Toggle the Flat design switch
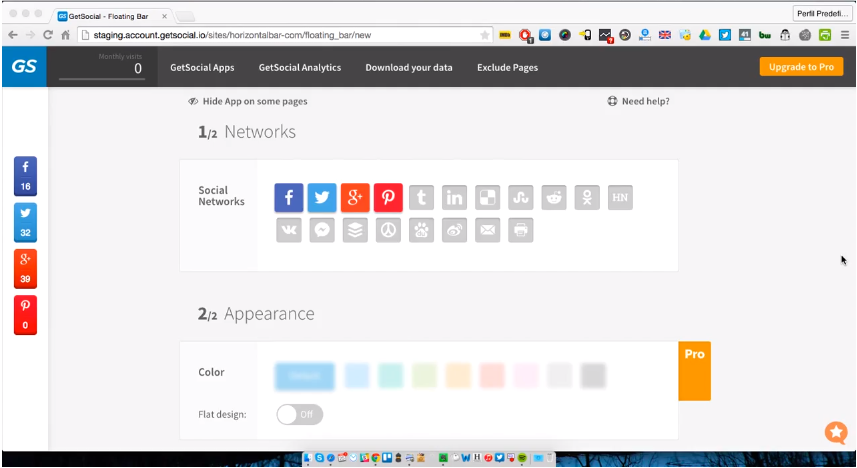 [300, 414]
